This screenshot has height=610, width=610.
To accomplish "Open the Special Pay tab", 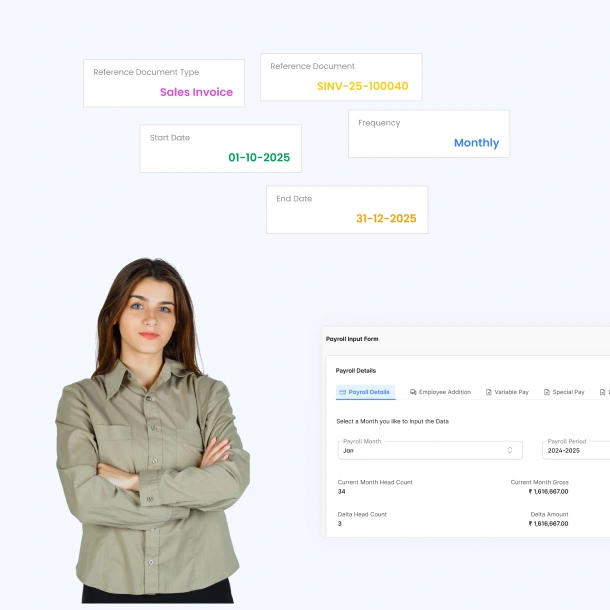I will pos(568,392).
